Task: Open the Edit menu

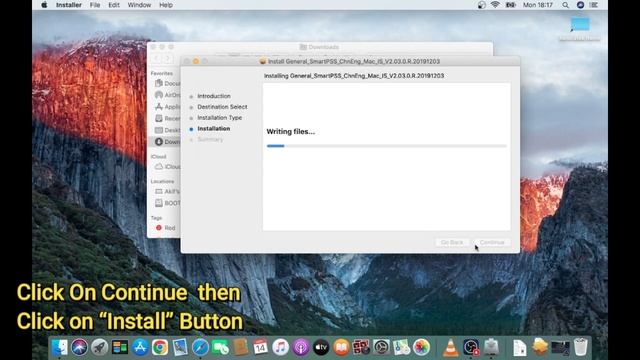Action: pos(114,5)
